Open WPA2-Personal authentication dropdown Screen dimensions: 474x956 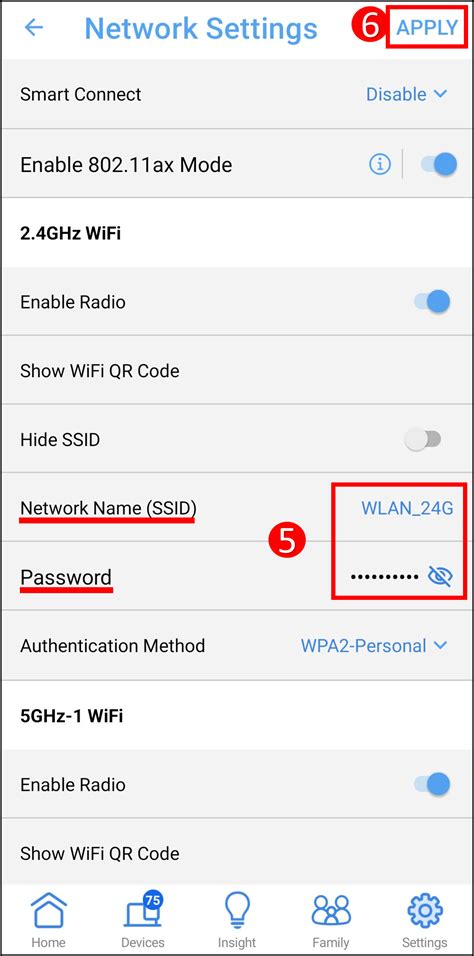(x=374, y=646)
